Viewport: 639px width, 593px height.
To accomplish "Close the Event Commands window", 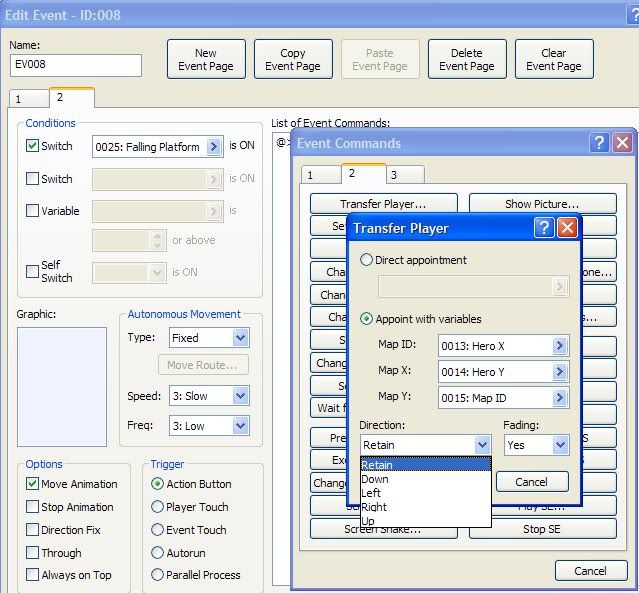I will pyautogui.click(x=622, y=143).
